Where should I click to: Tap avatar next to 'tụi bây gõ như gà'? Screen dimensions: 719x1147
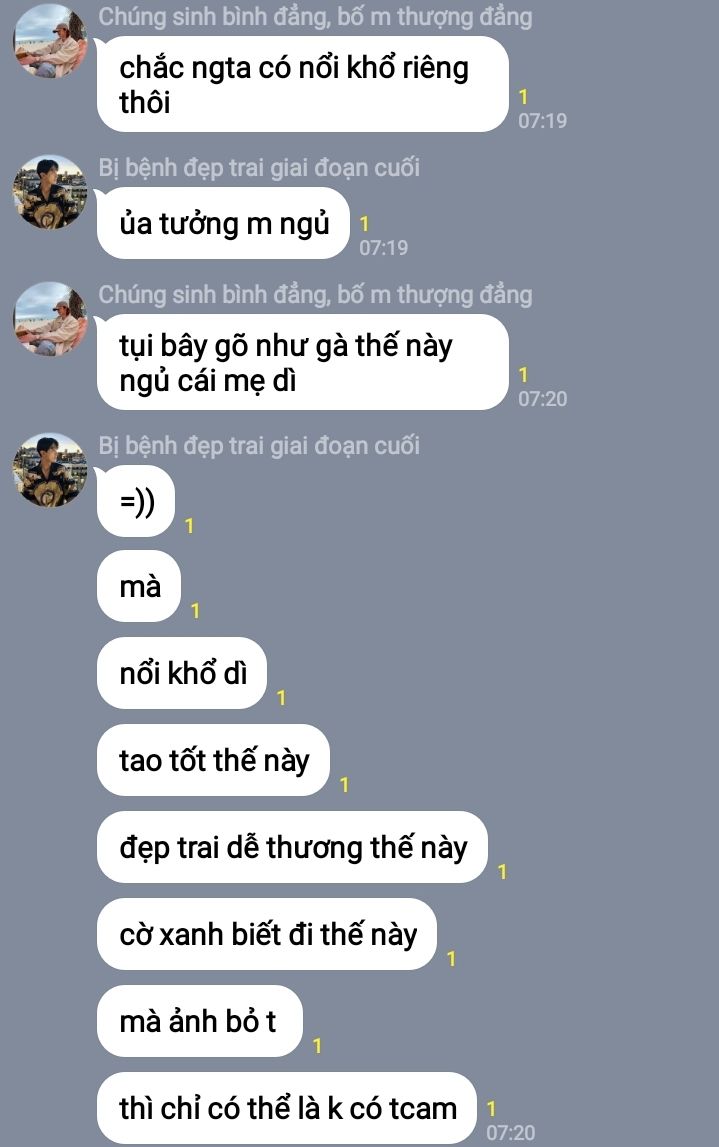pyautogui.click(x=50, y=319)
